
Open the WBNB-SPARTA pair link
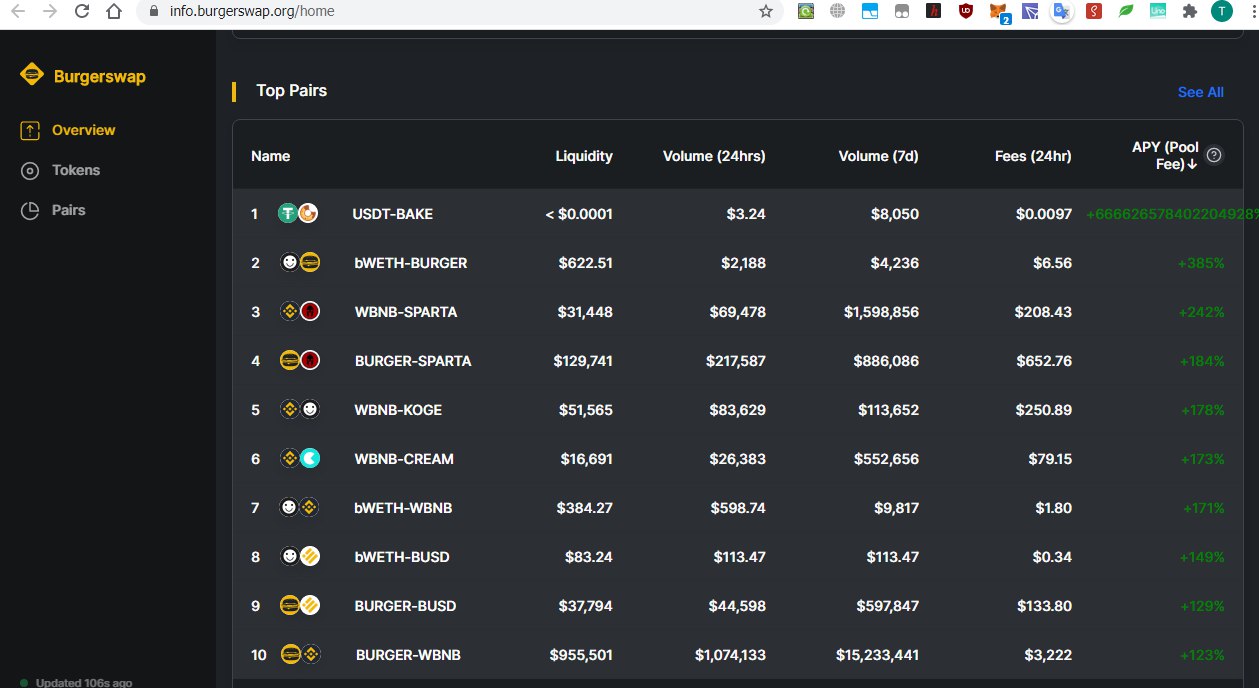[x=405, y=312]
